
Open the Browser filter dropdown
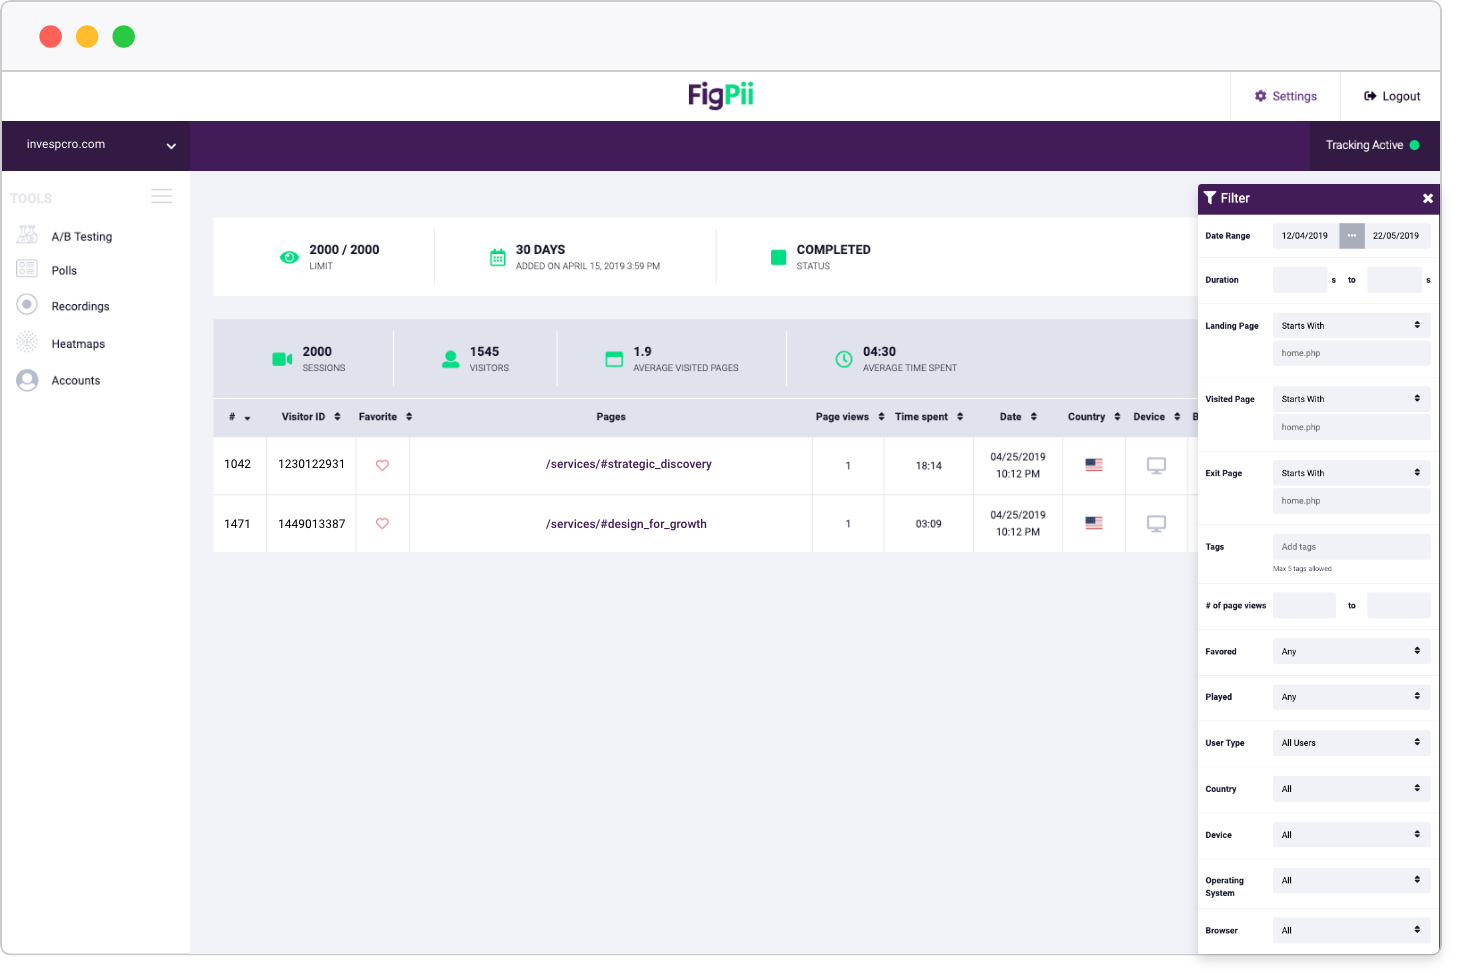(1351, 930)
